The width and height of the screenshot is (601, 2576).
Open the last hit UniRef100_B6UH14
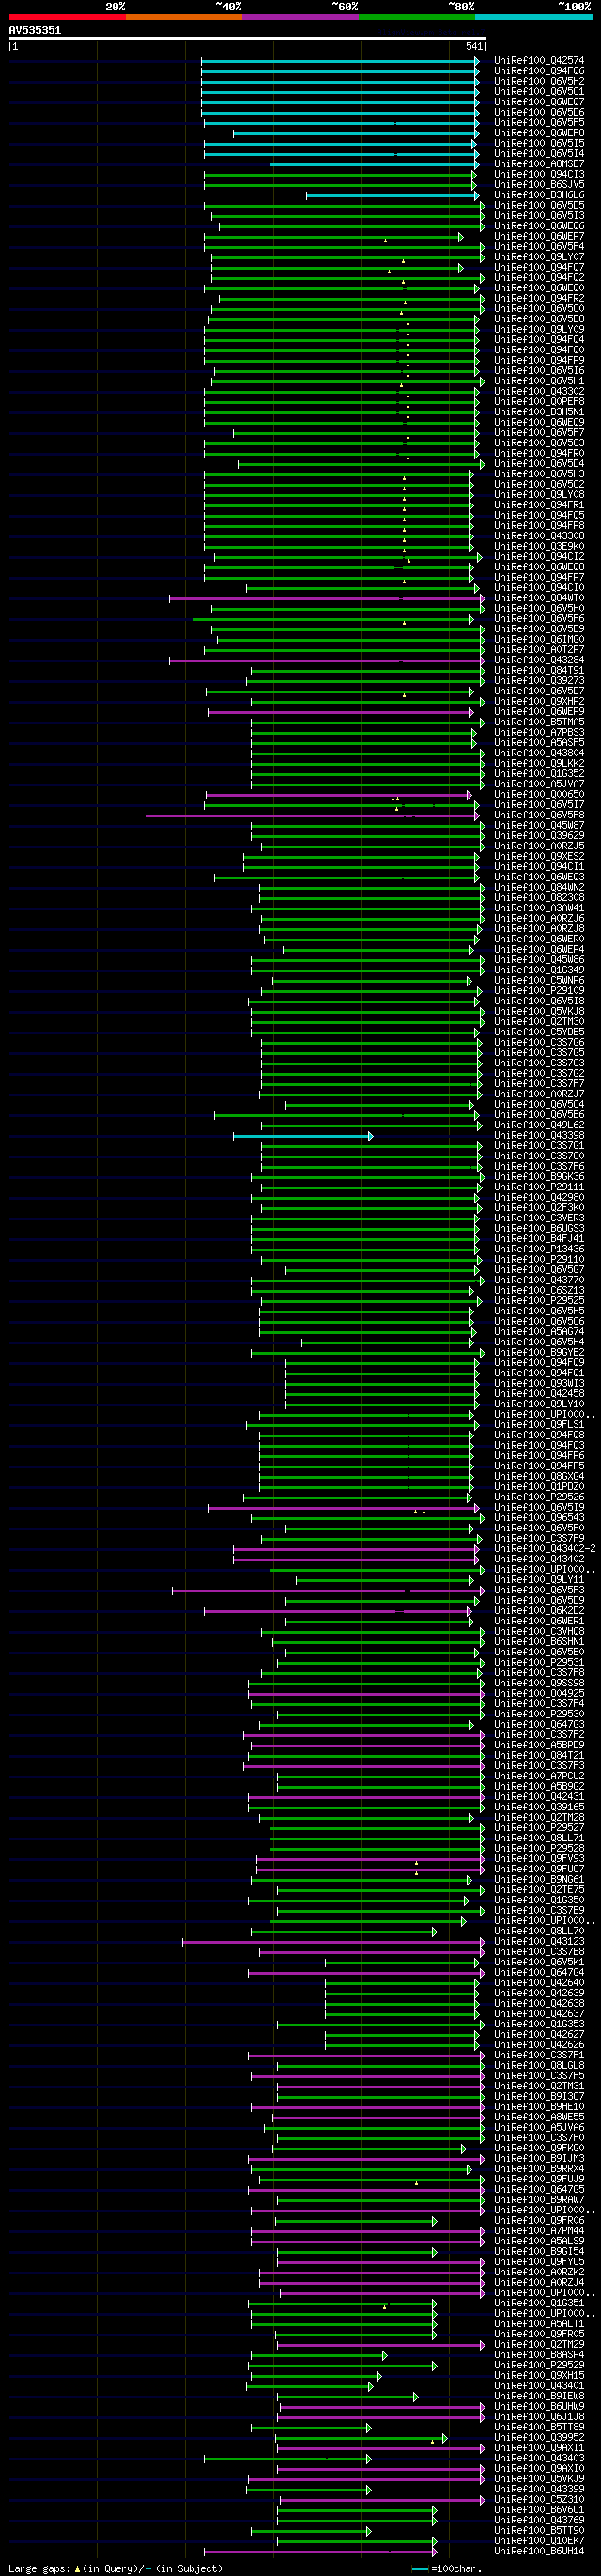click(x=539, y=2551)
